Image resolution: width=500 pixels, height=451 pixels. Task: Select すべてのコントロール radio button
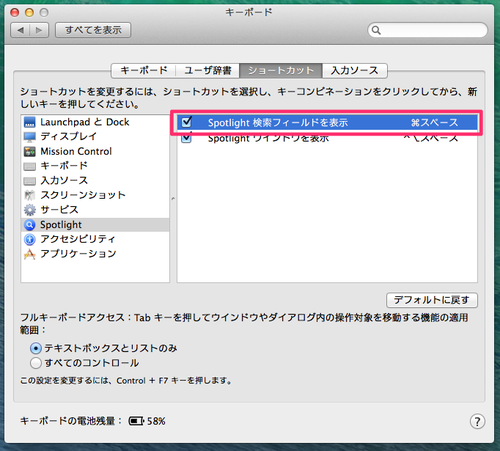coord(36,363)
